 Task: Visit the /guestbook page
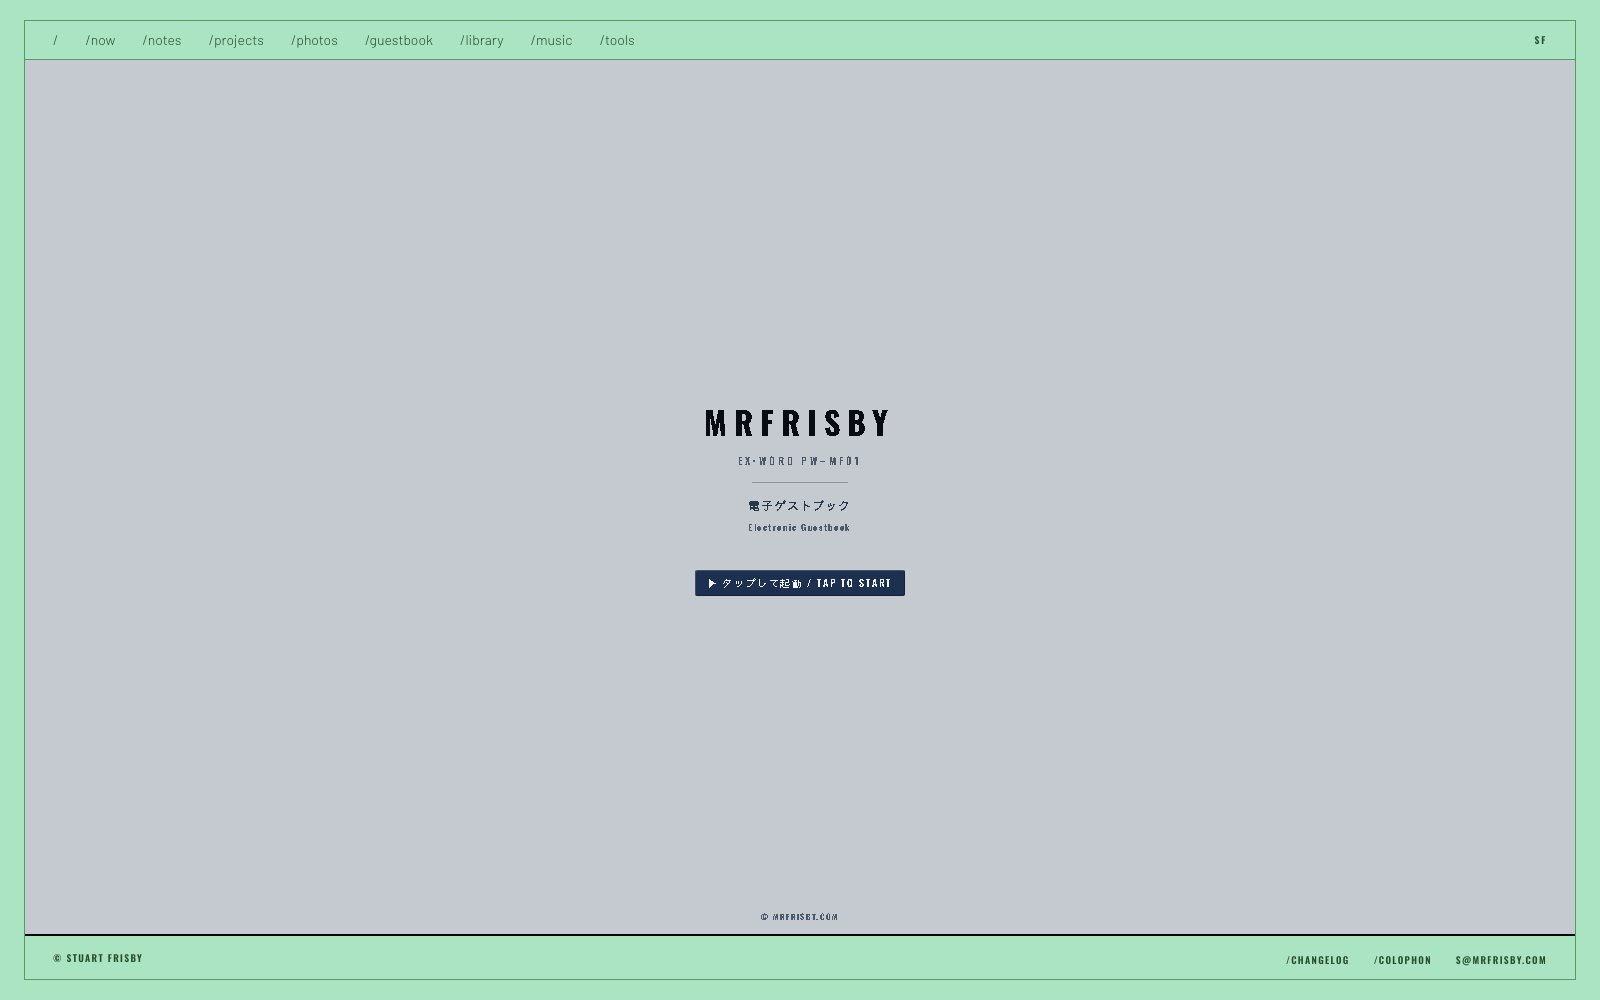(x=399, y=41)
